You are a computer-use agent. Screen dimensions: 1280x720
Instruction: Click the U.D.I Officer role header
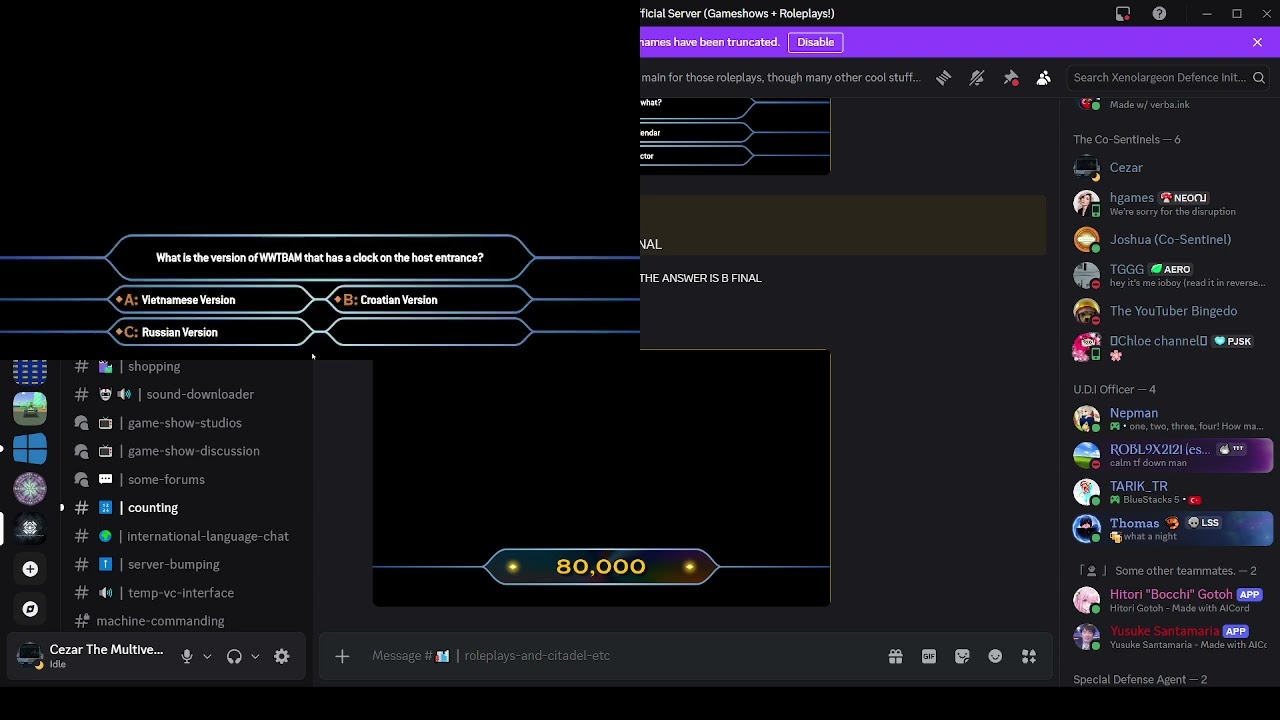coord(1114,389)
